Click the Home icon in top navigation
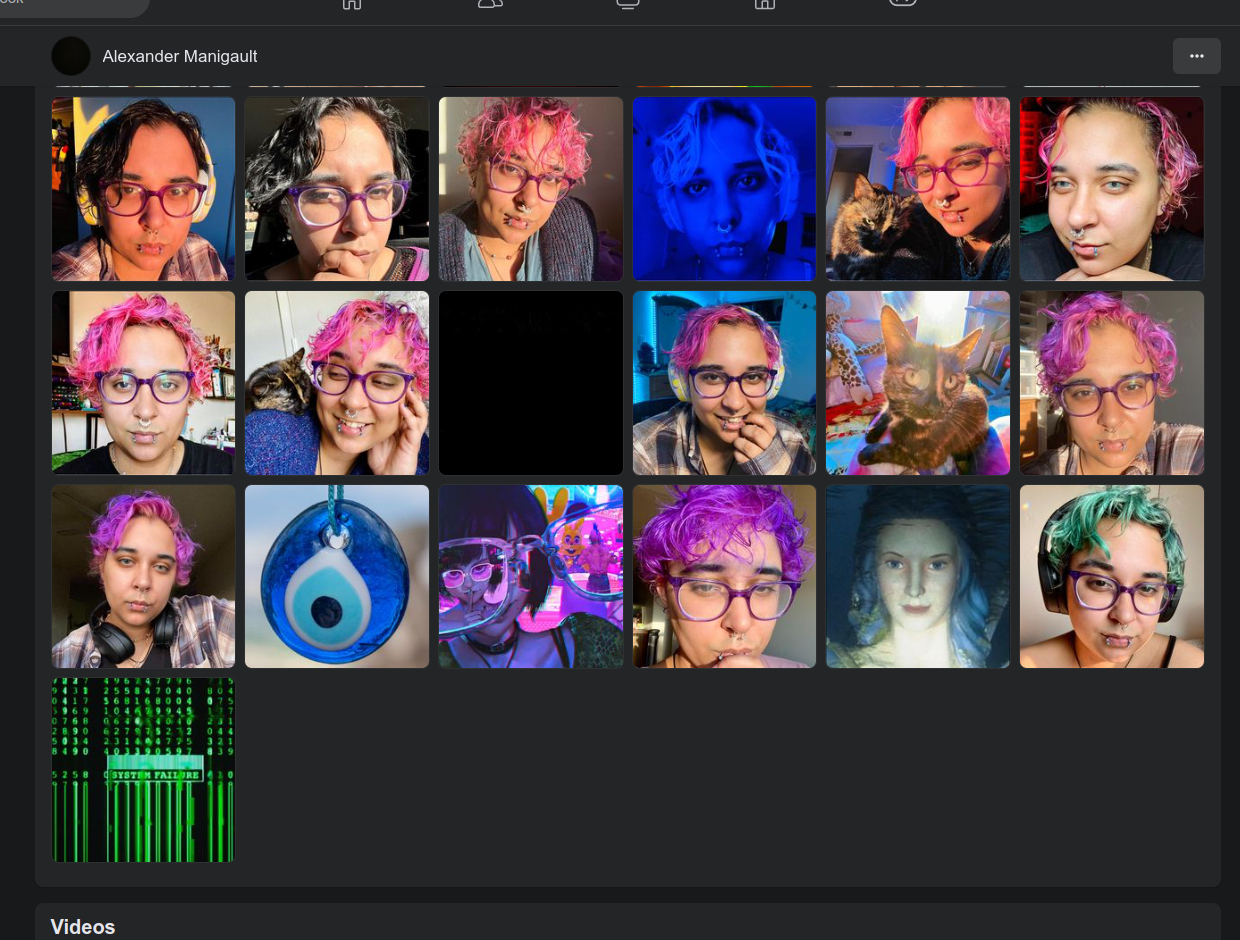 tap(351, 5)
